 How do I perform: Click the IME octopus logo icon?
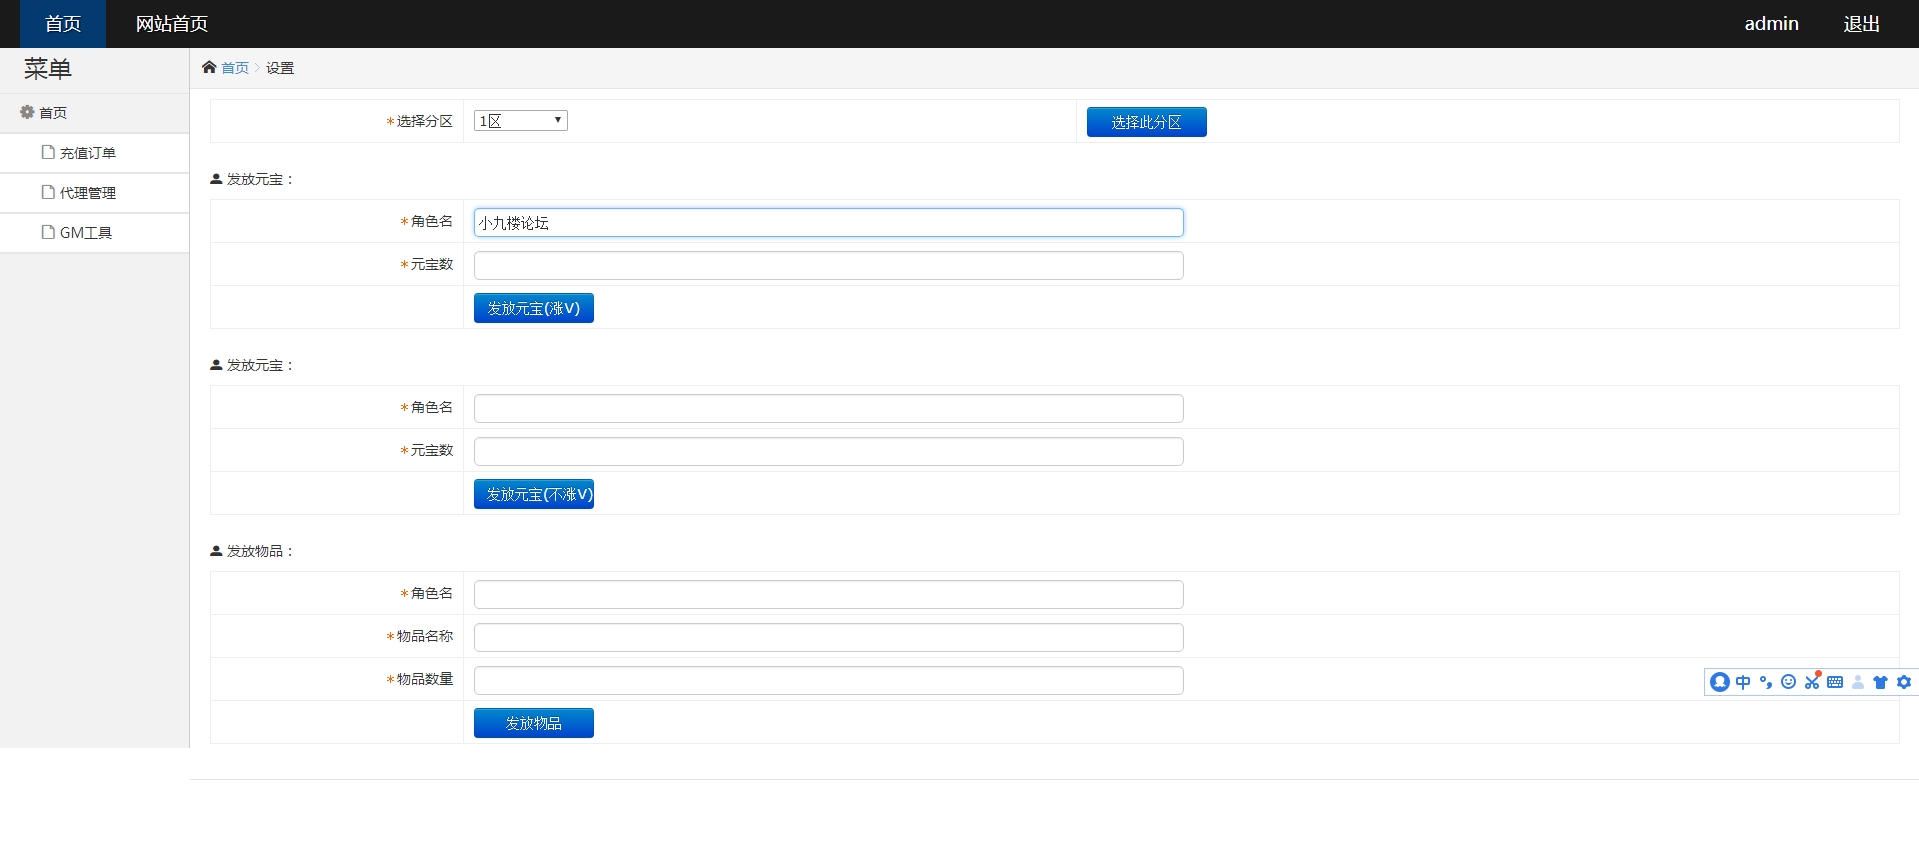[1720, 682]
